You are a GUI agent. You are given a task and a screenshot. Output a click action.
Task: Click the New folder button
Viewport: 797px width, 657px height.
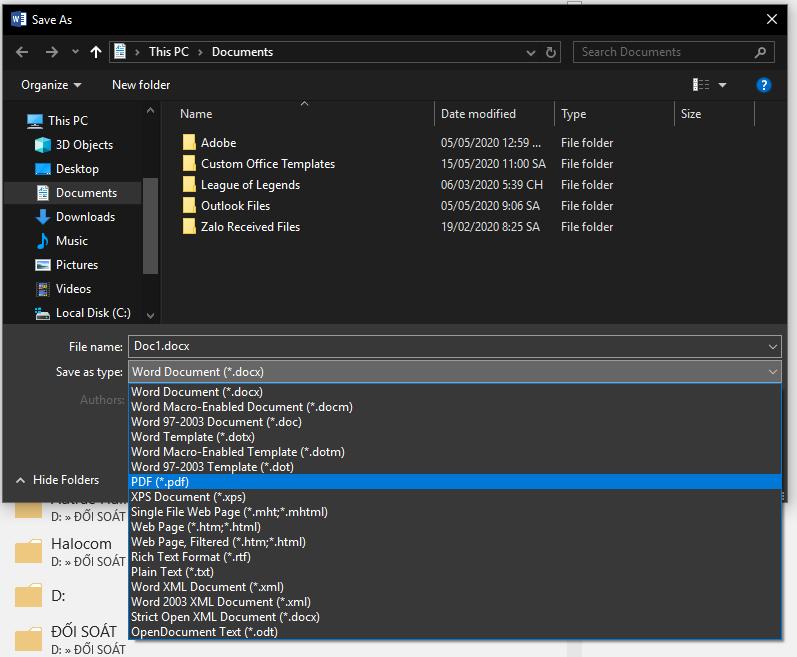click(x=141, y=85)
